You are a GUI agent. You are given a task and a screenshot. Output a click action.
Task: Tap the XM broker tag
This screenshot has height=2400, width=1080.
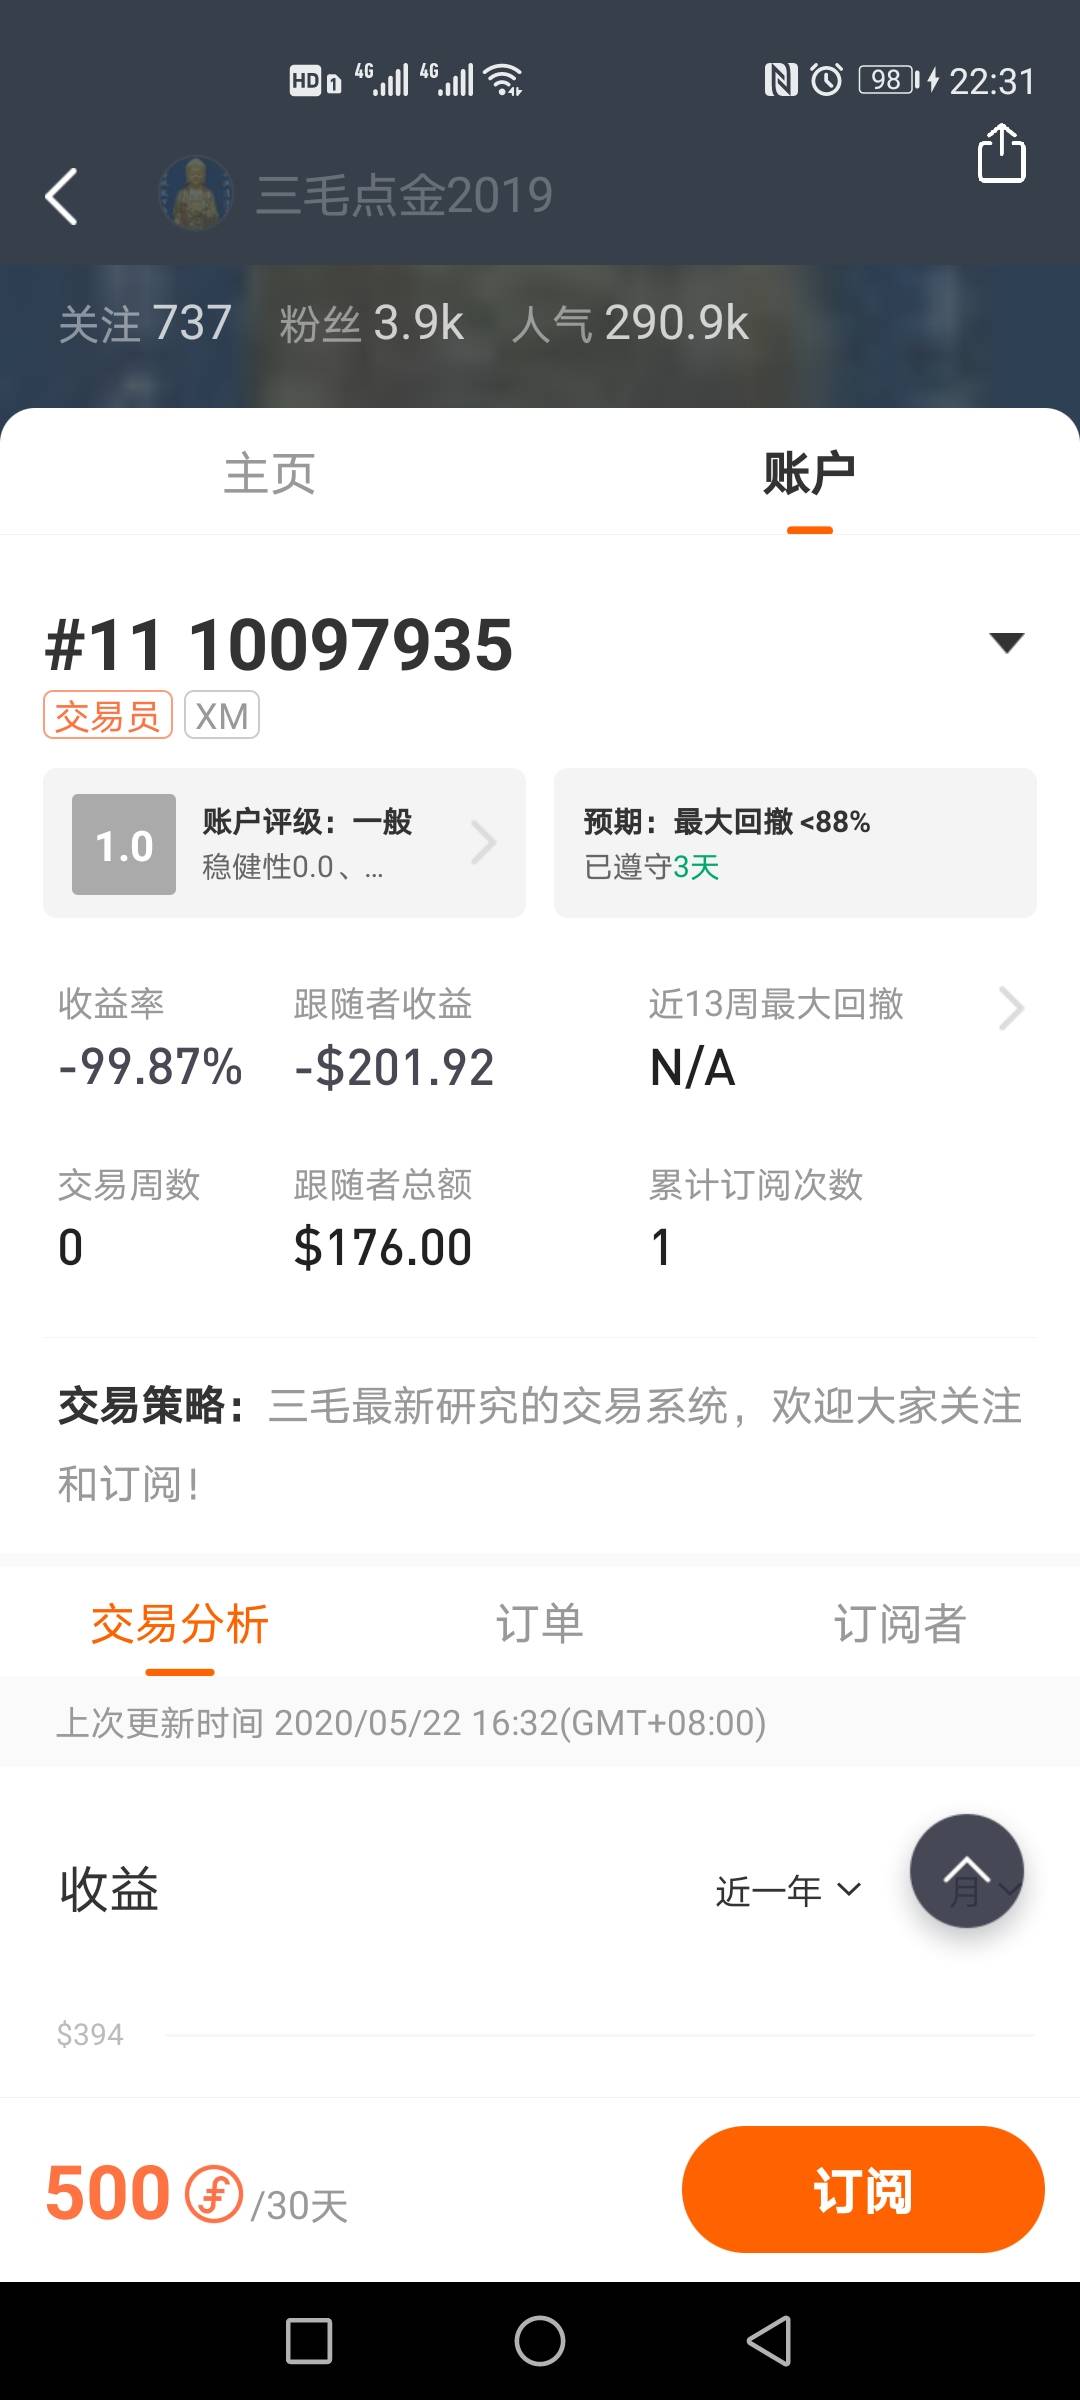[222, 716]
